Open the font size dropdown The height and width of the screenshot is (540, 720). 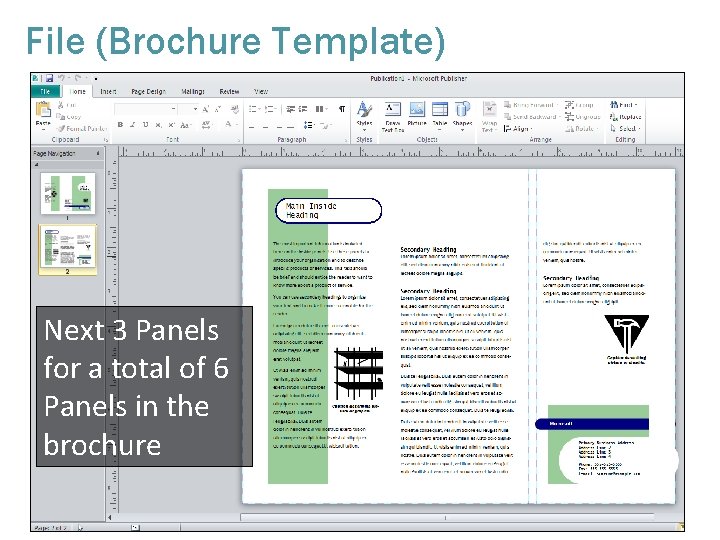click(195, 109)
